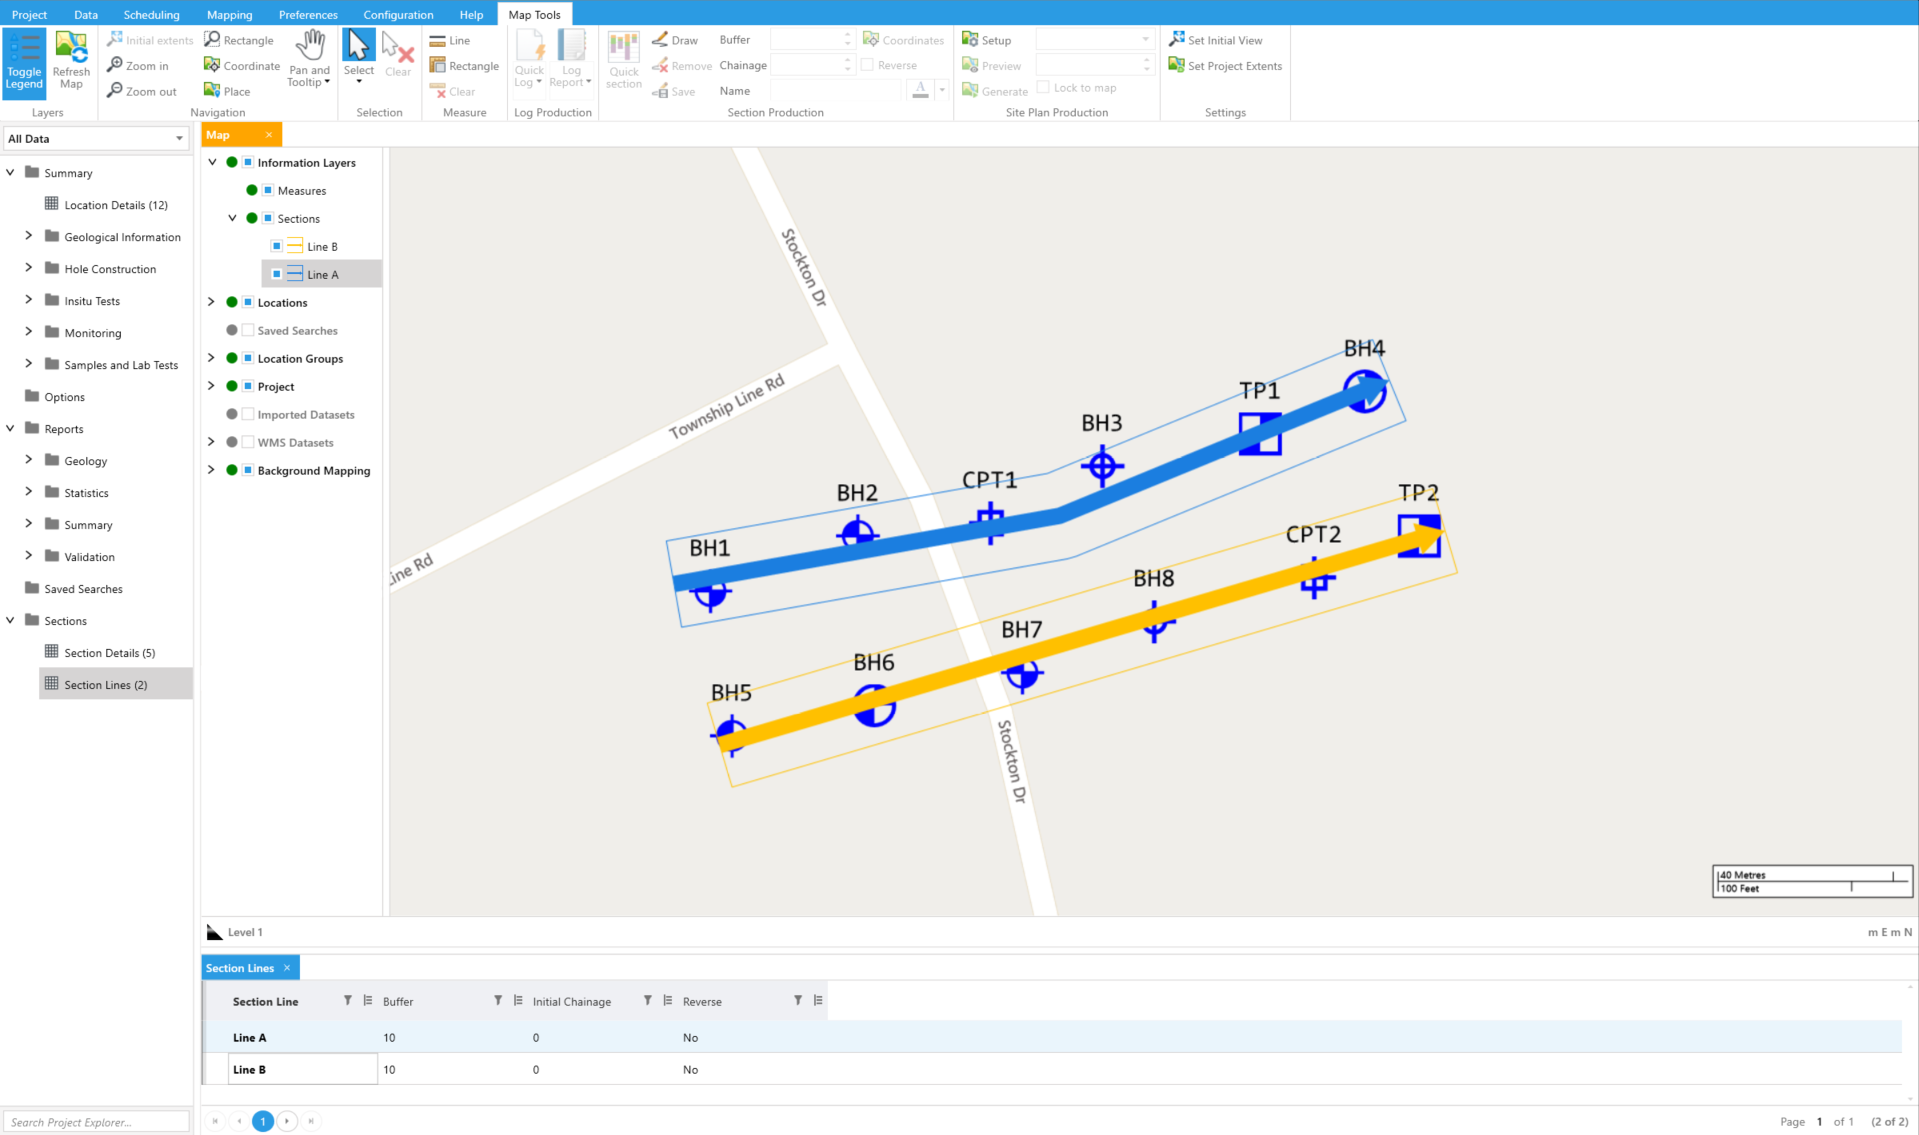Click the BH4 borehole marker on map
This screenshot has height=1135, width=1919.
[x=1364, y=391]
